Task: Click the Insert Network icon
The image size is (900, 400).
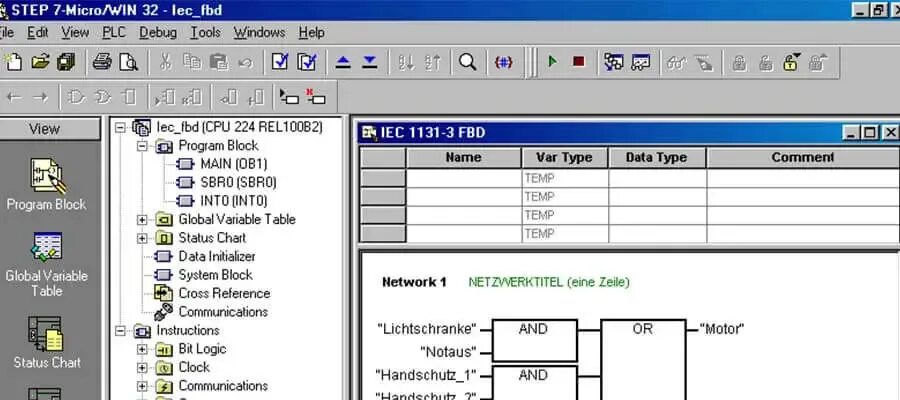Action: [x=289, y=97]
